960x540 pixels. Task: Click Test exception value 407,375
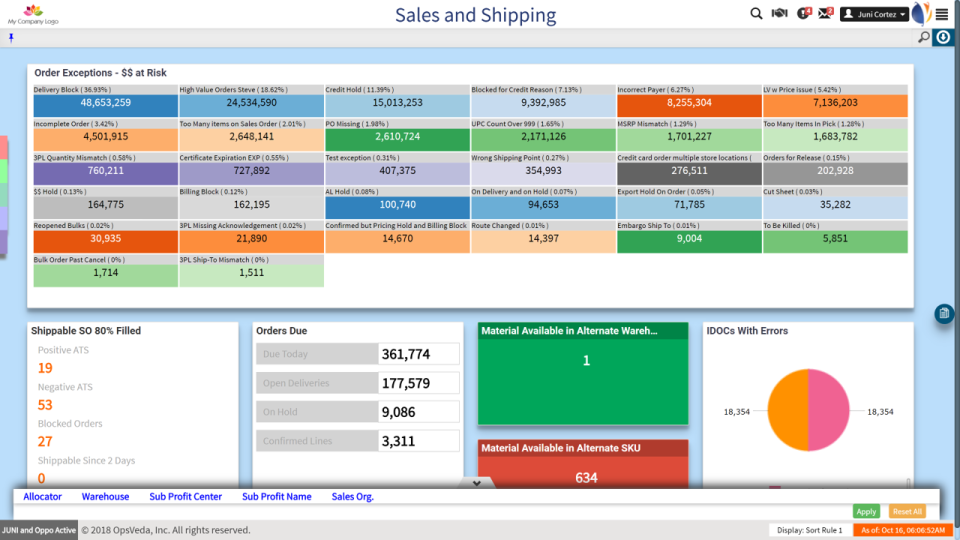pos(397,171)
